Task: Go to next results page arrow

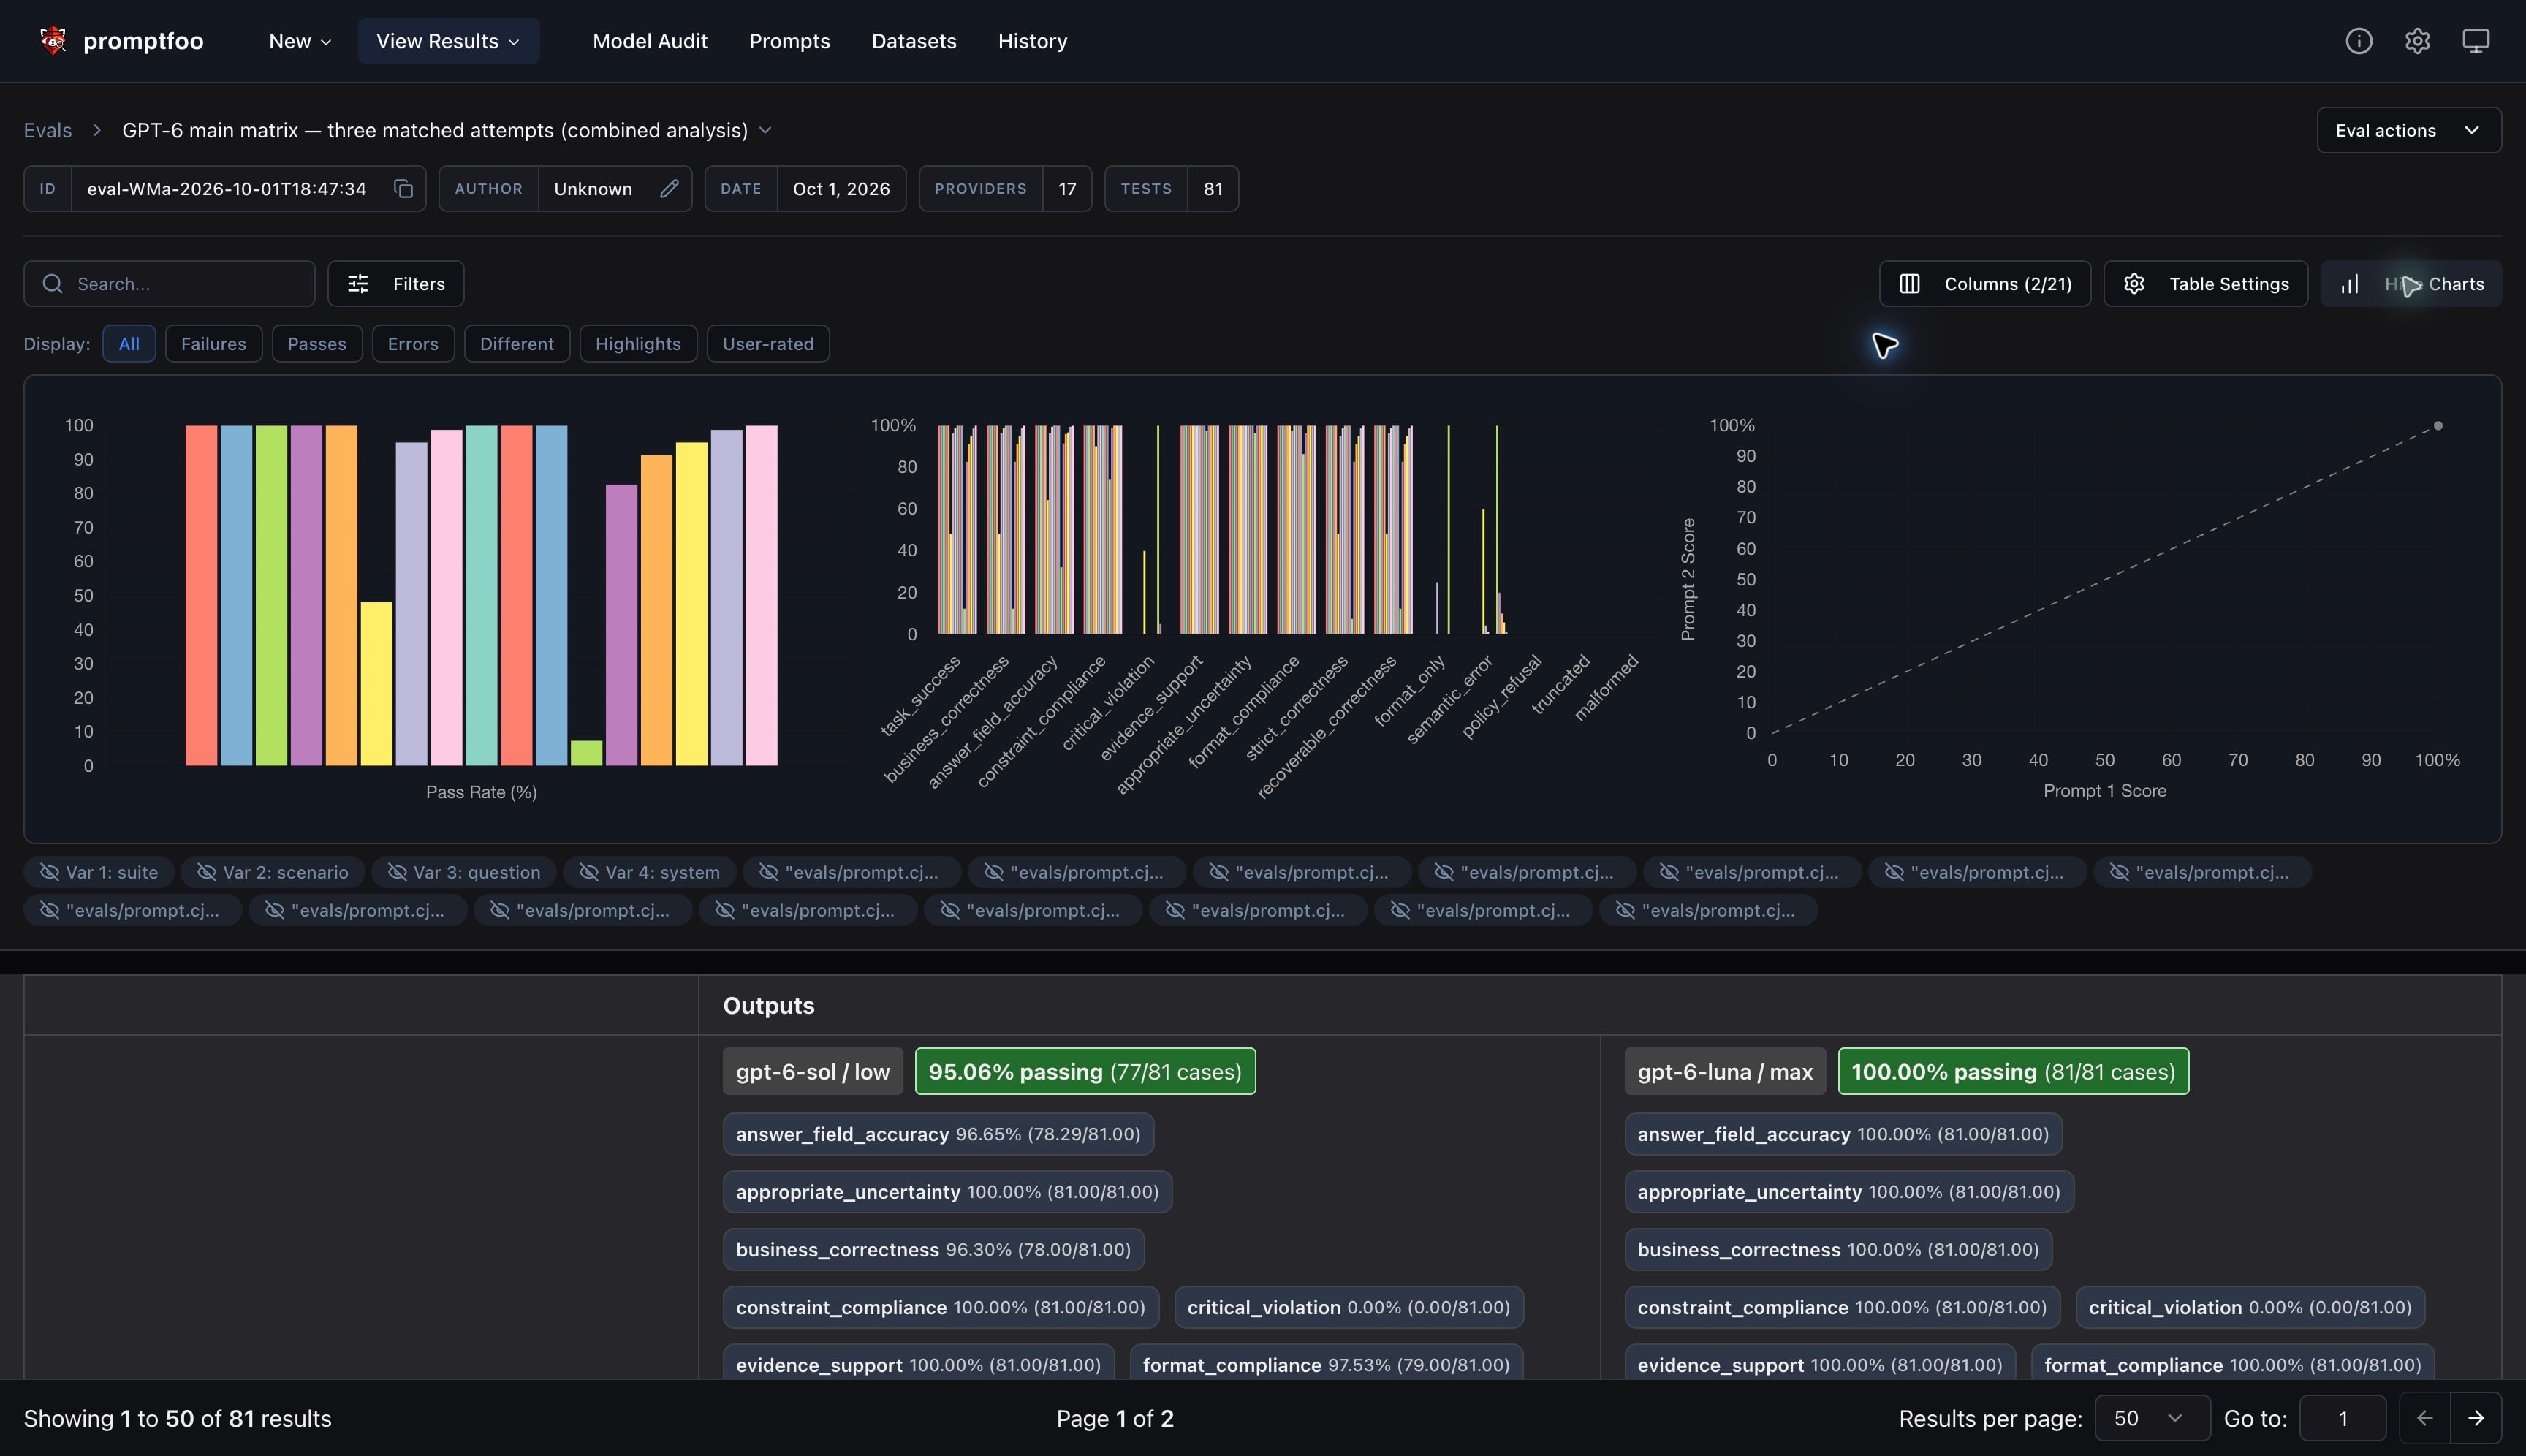Action: pyautogui.click(x=2476, y=1418)
